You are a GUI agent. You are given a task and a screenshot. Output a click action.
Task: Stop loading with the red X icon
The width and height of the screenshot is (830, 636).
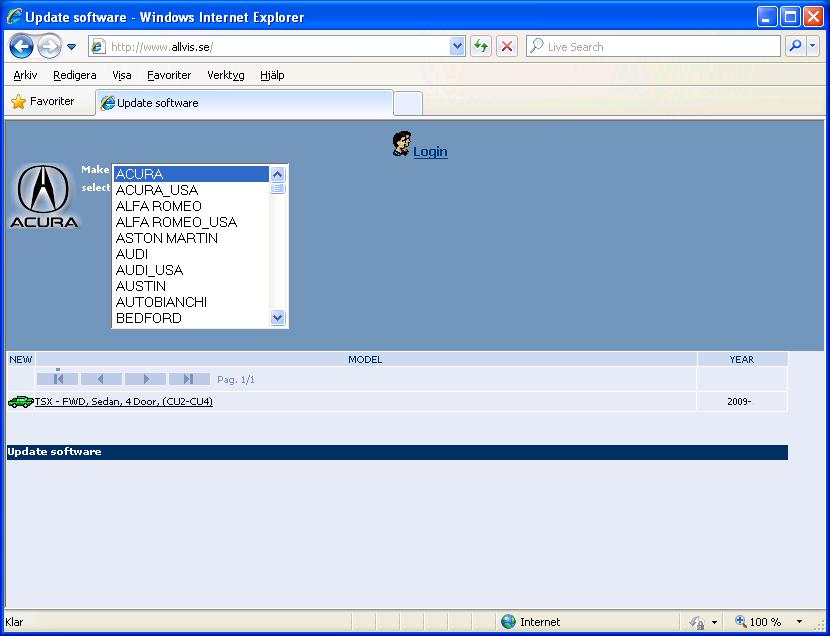[x=507, y=47]
